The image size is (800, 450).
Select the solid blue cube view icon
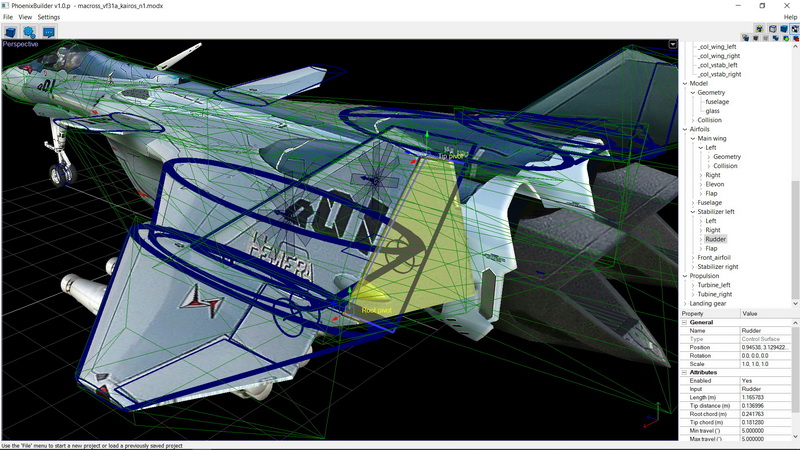point(784,29)
